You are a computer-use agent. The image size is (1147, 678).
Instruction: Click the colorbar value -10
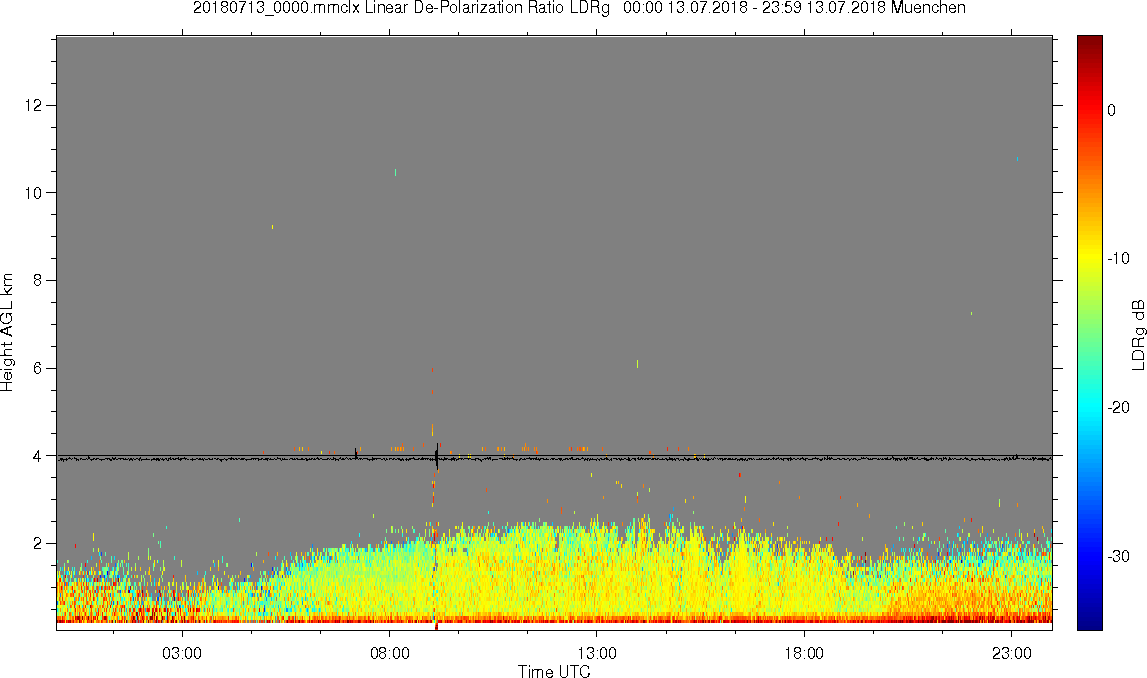(1117, 259)
